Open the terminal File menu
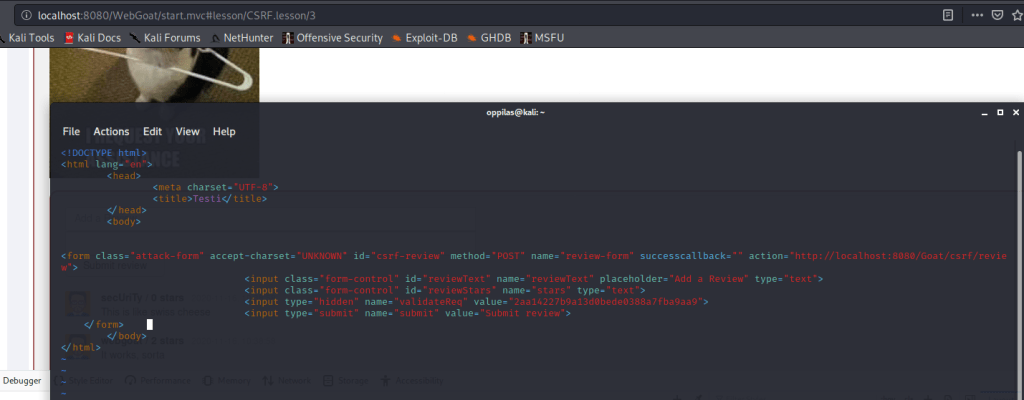The image size is (1024, 400). [x=71, y=132]
